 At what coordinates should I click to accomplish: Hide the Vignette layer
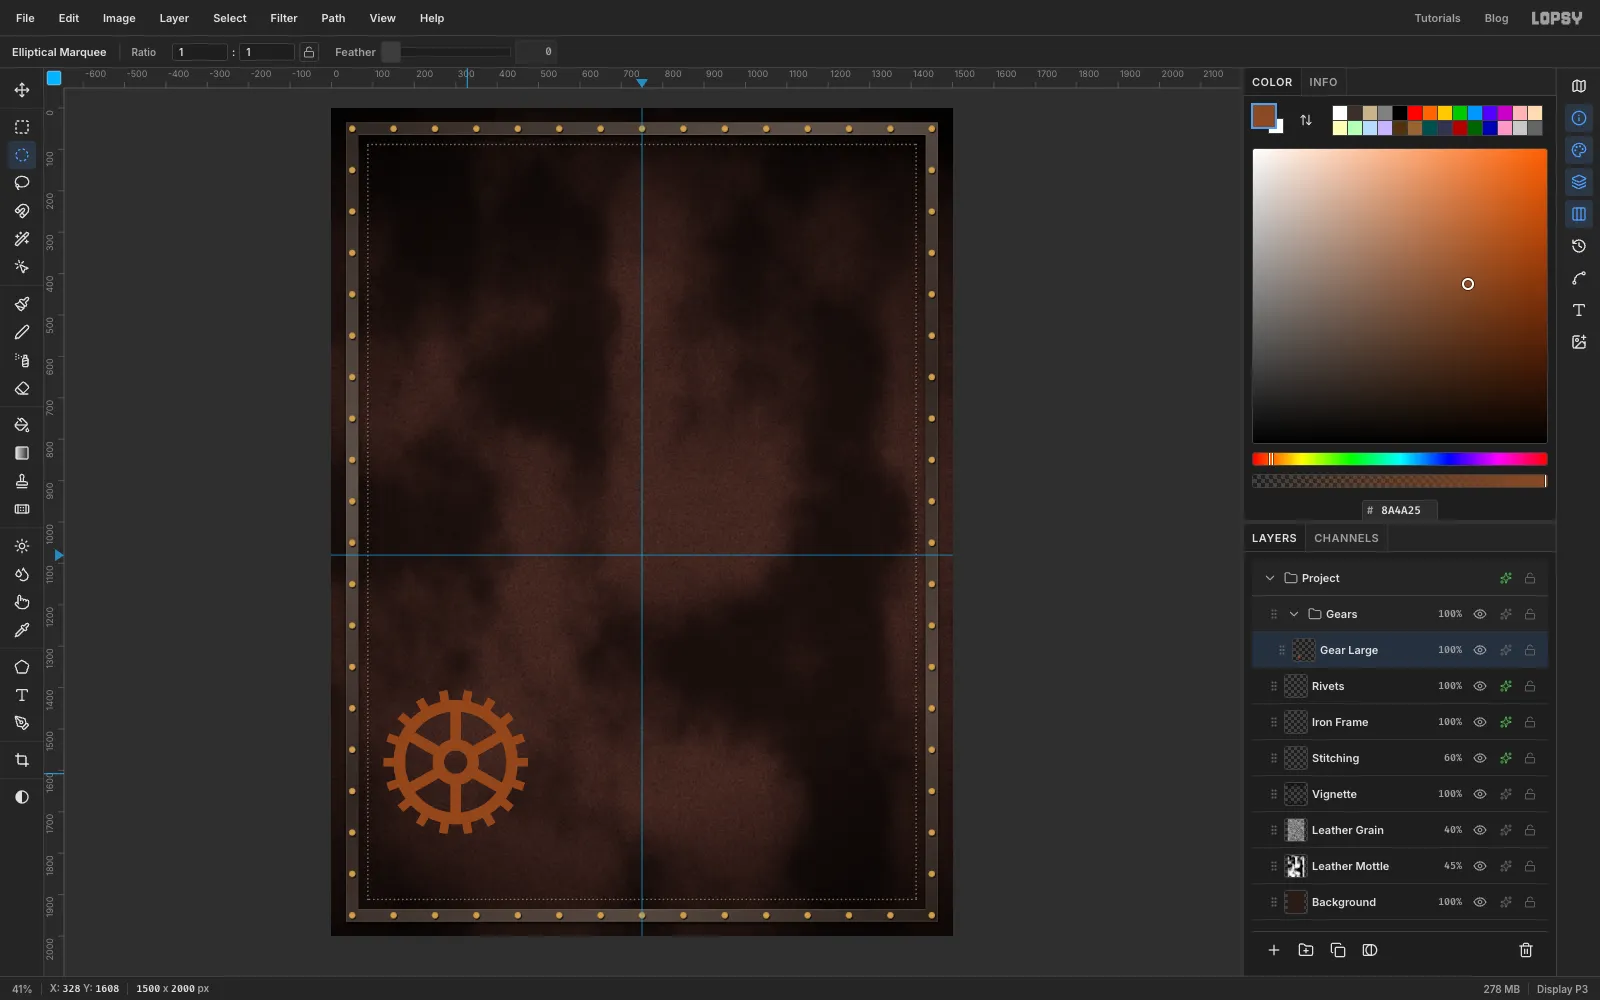click(x=1480, y=794)
